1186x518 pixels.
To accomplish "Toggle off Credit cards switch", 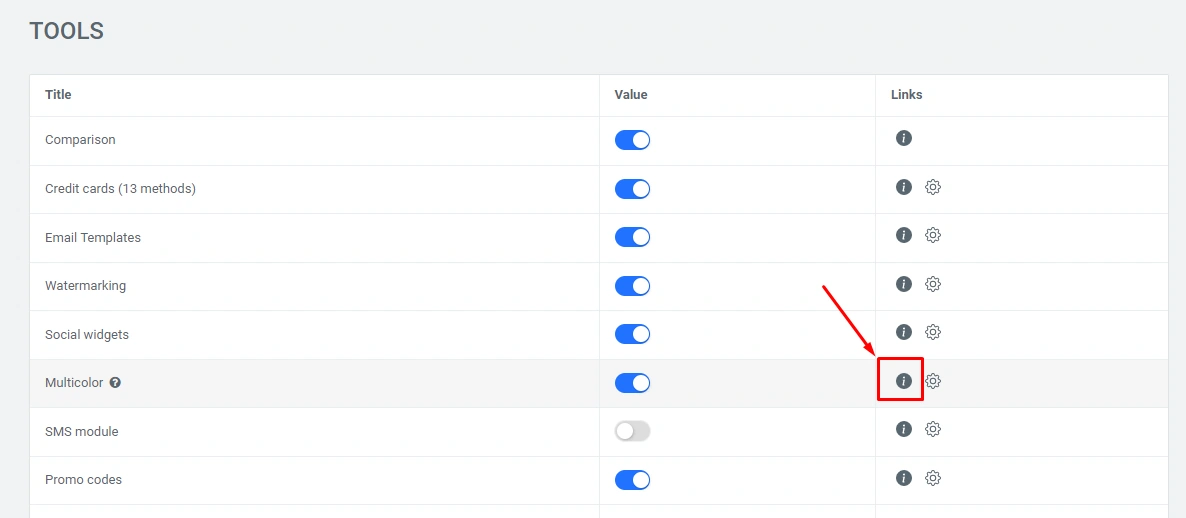I will tap(632, 189).
